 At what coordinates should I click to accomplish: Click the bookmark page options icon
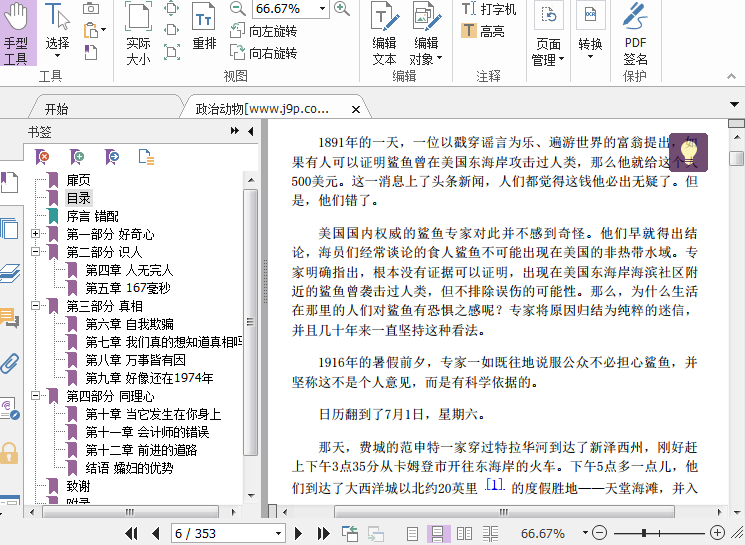146,156
